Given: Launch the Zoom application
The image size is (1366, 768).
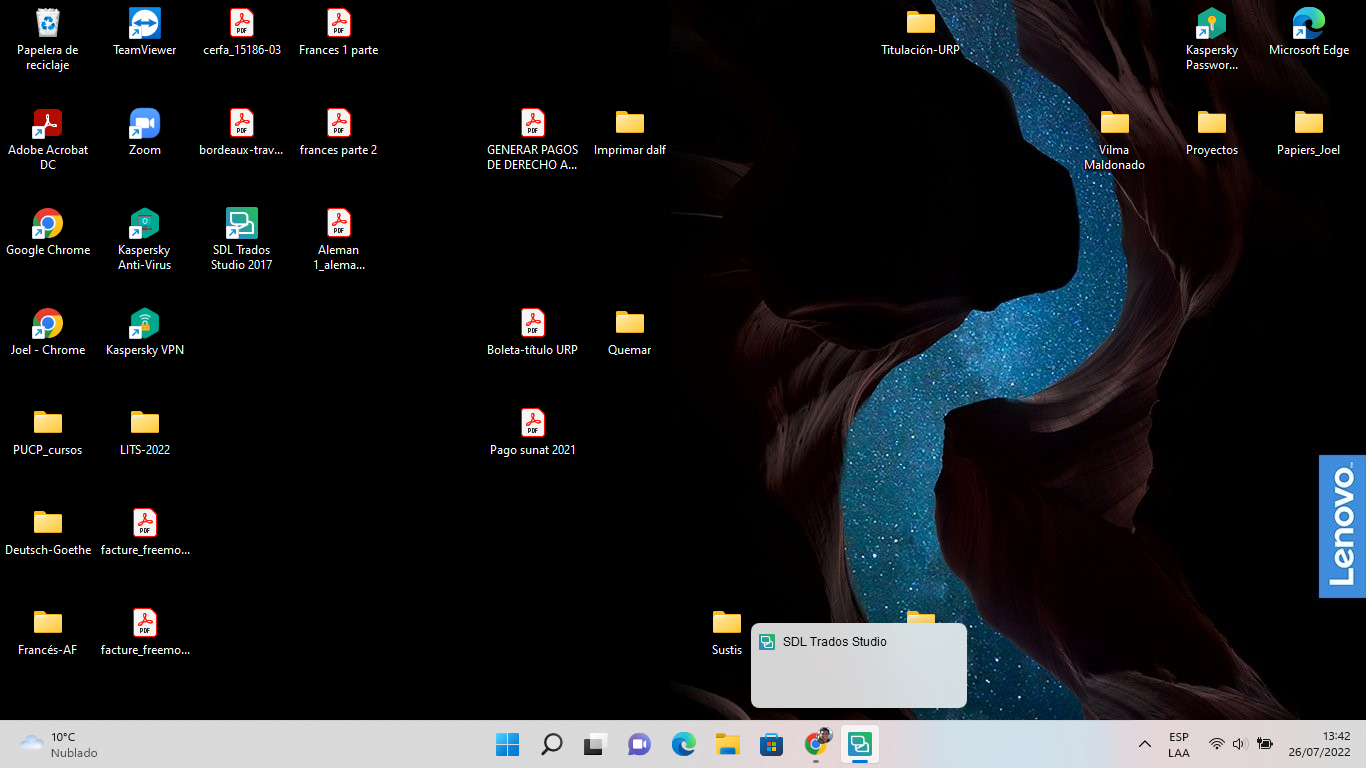Looking at the screenshot, I should tap(144, 122).
